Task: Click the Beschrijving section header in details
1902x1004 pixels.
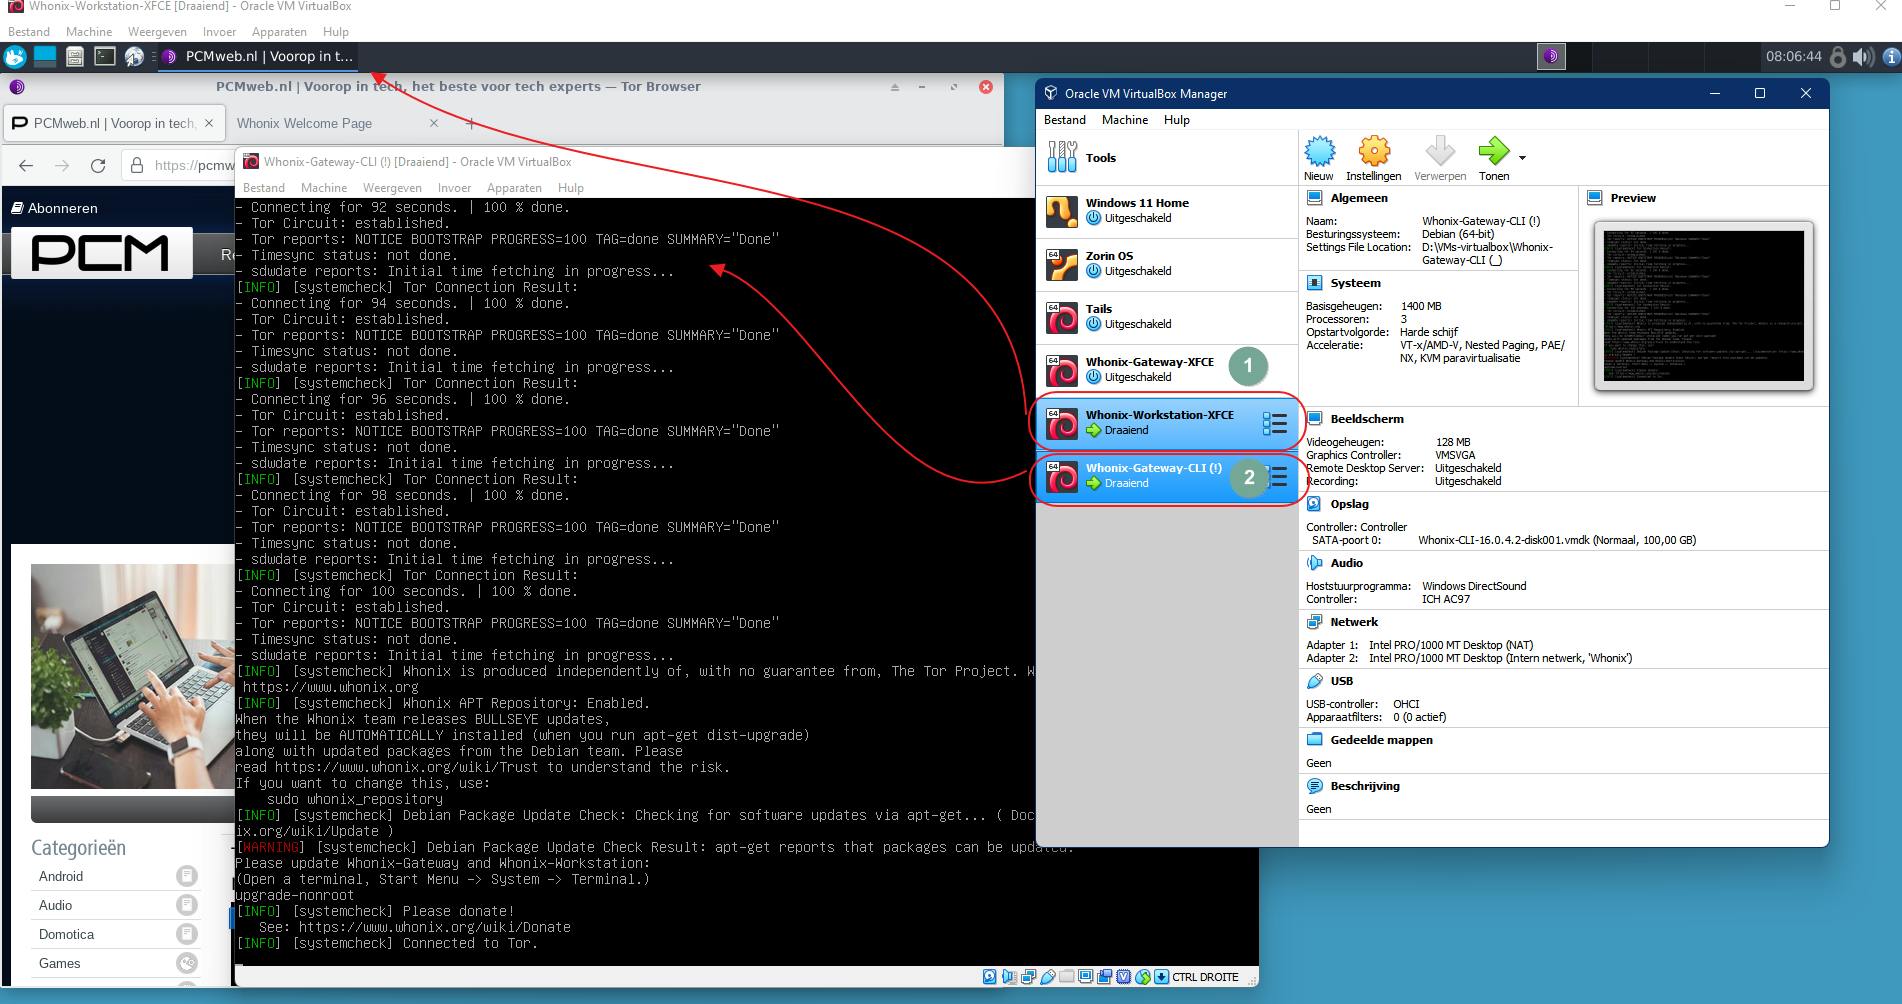Action: [x=1365, y=786]
